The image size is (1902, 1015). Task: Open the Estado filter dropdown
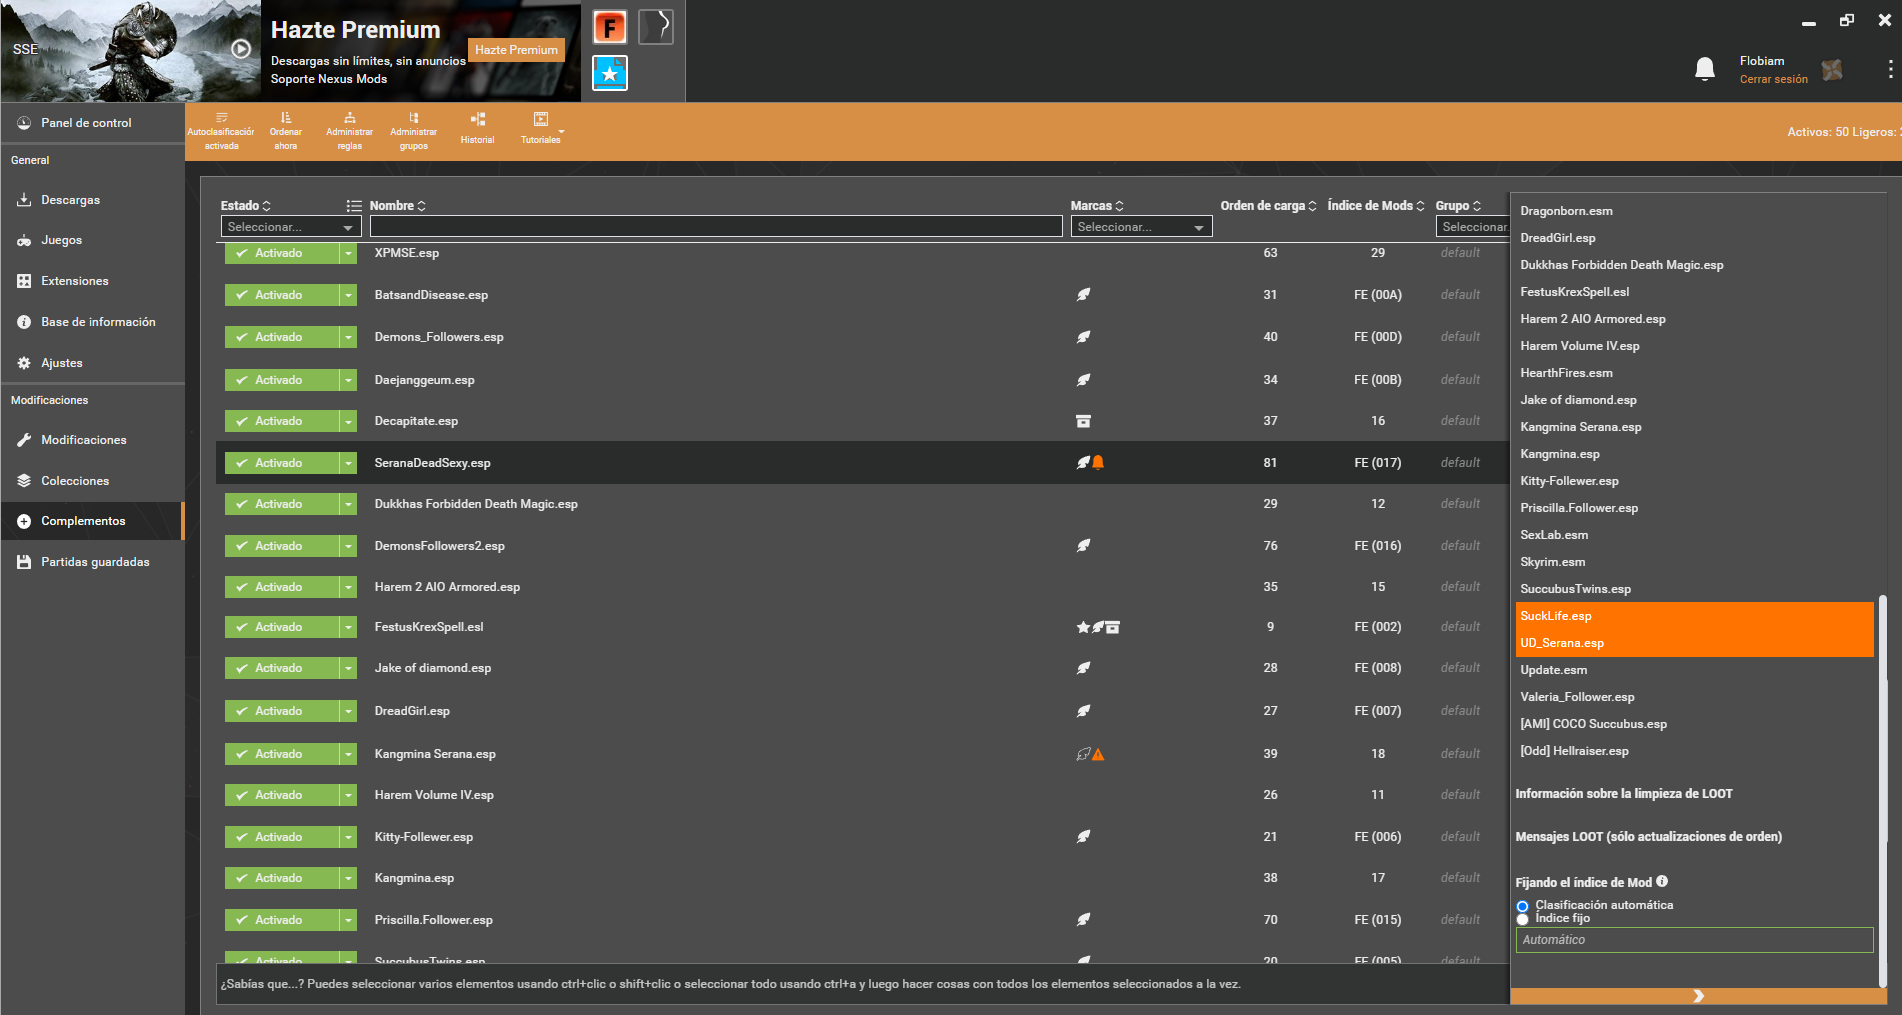click(x=291, y=227)
